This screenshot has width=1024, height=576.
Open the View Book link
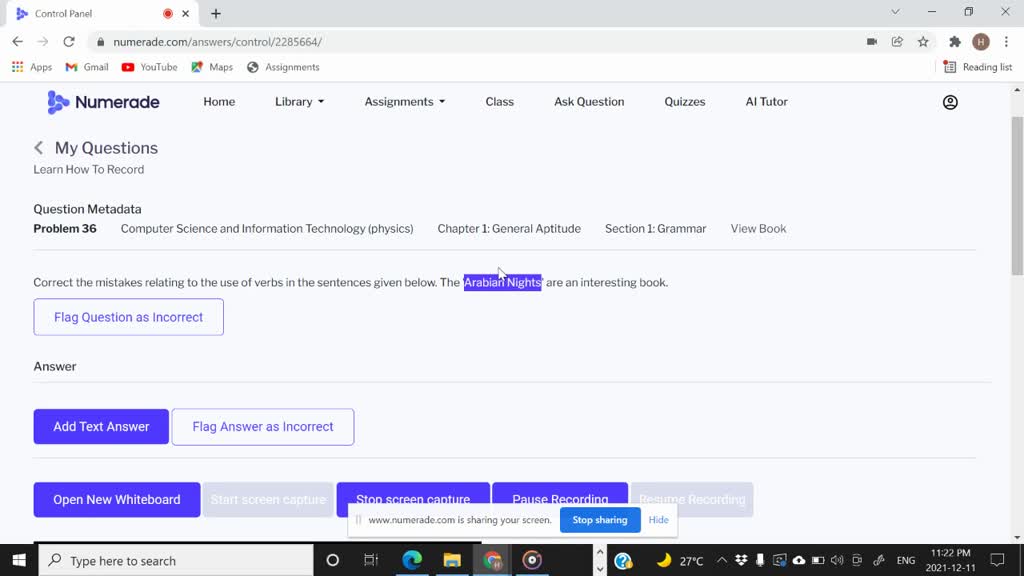(757, 228)
